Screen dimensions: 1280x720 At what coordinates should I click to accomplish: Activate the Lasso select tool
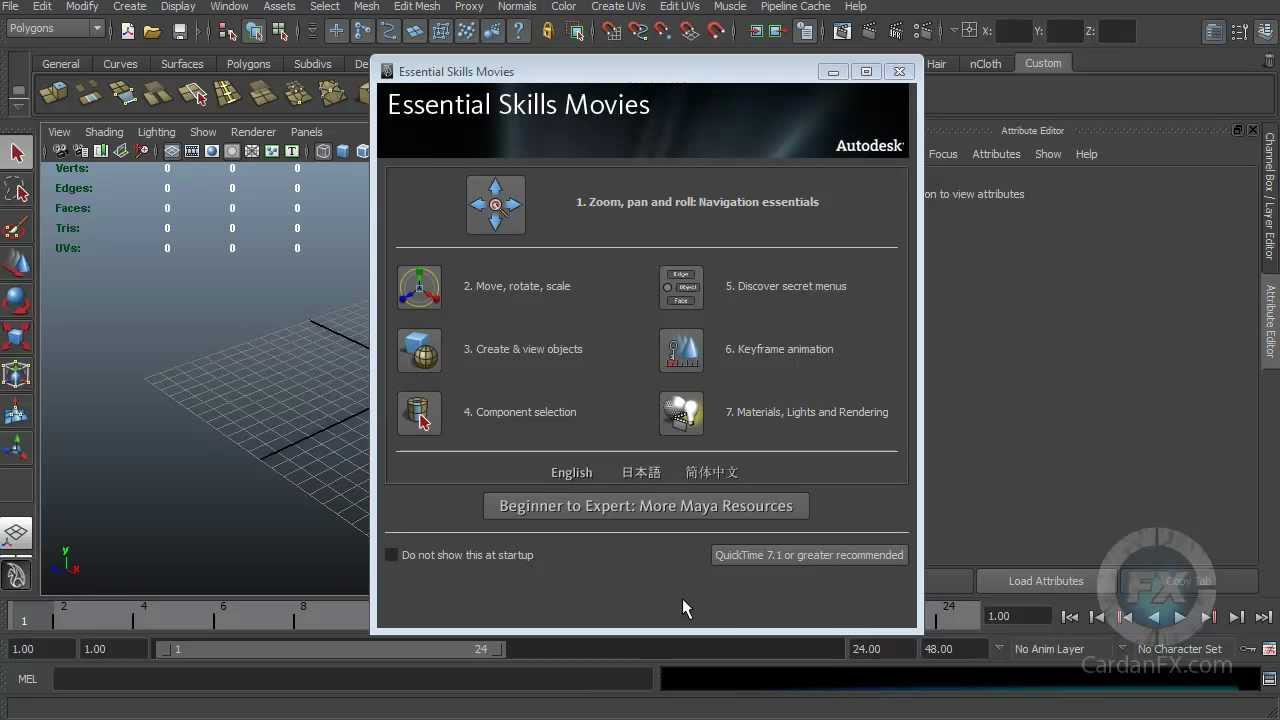[x=16, y=190]
